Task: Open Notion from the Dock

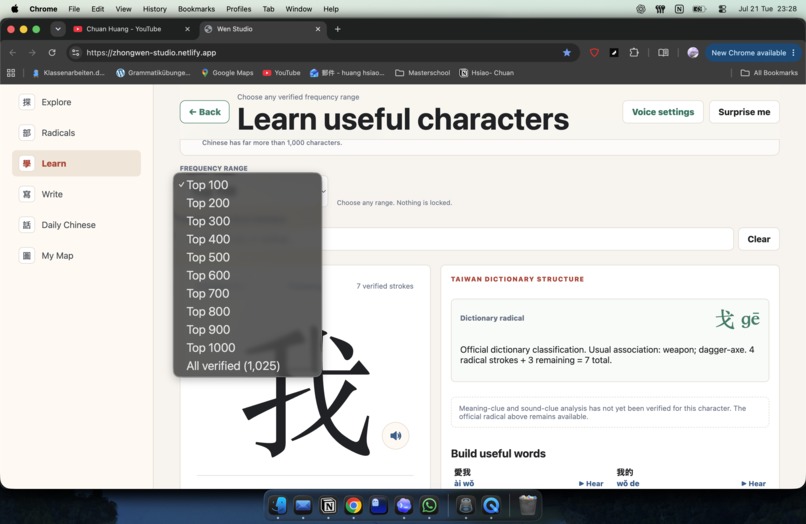Action: coord(328,505)
